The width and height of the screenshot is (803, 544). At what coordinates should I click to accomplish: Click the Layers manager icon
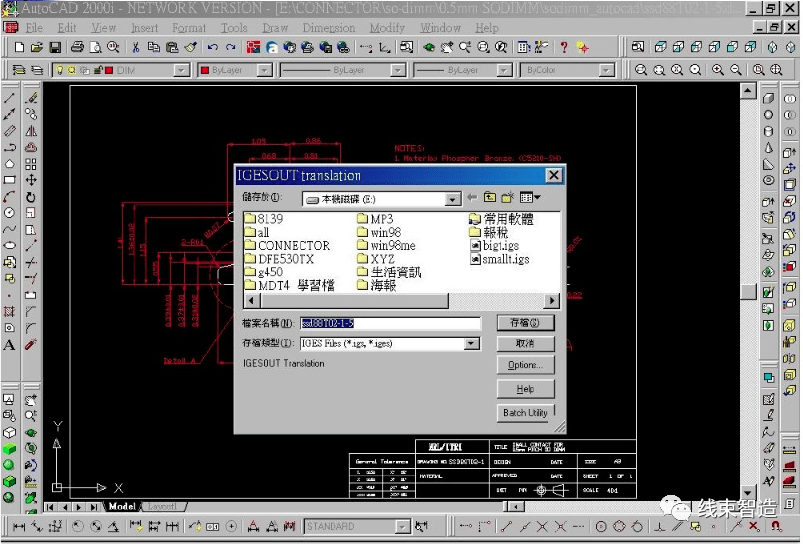pyautogui.click(x=18, y=70)
